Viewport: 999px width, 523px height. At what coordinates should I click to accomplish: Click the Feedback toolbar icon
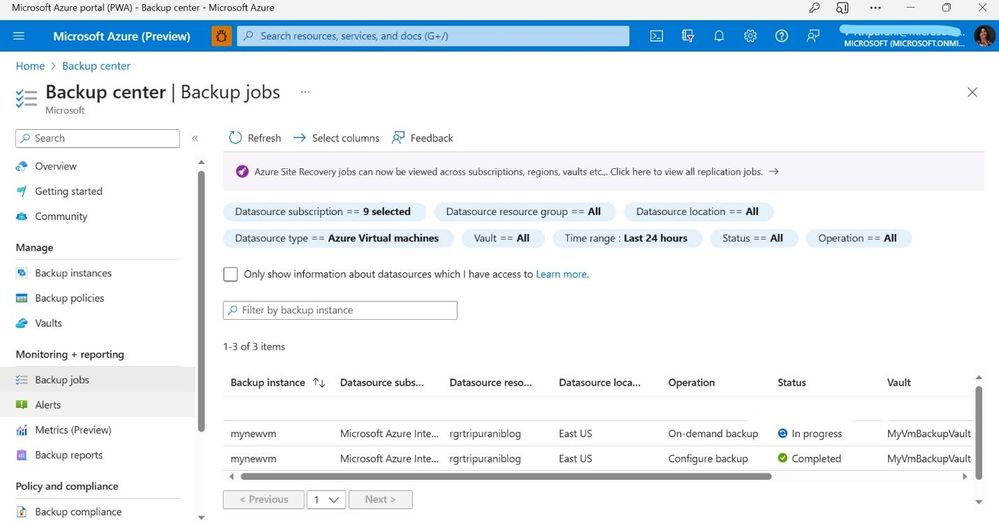coord(398,138)
